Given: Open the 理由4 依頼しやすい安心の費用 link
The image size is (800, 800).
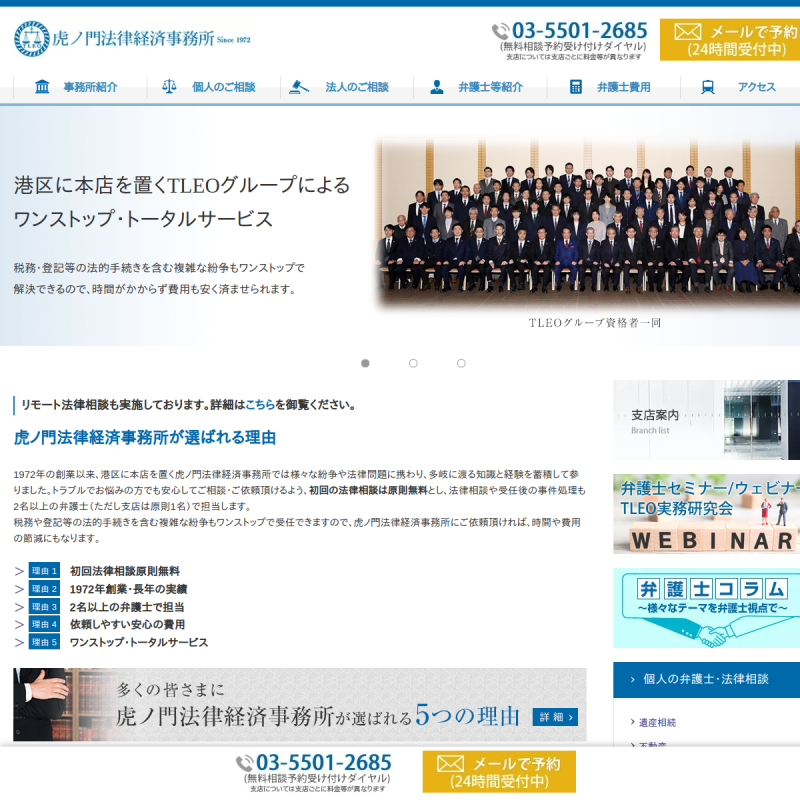Looking at the screenshot, I should pos(128,624).
